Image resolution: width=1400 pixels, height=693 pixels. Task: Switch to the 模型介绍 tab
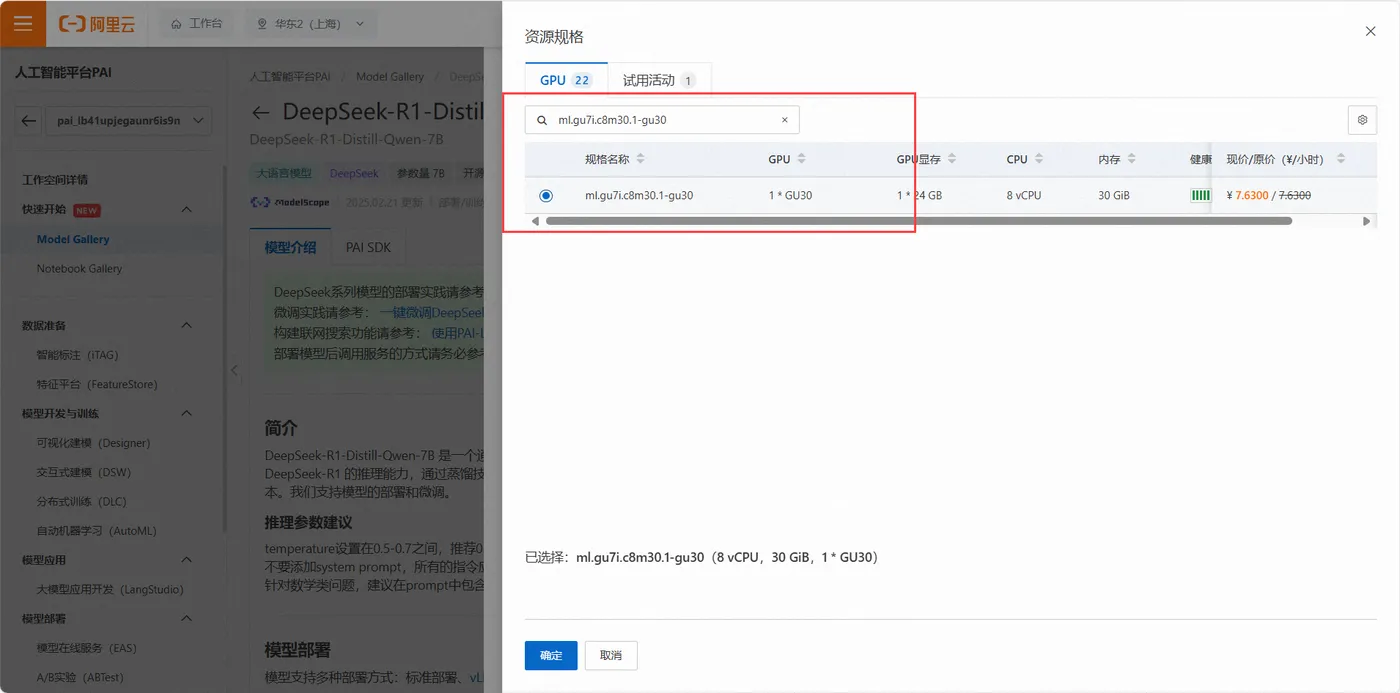290,247
